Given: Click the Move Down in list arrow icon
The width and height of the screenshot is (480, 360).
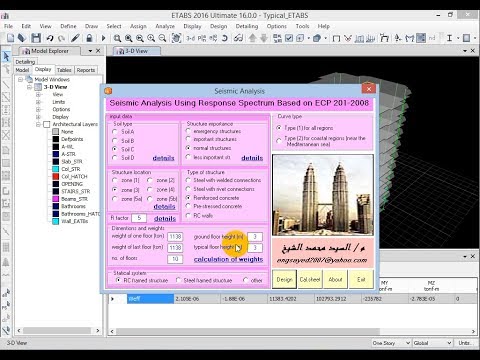Looking at the screenshot, I should click(264, 38).
